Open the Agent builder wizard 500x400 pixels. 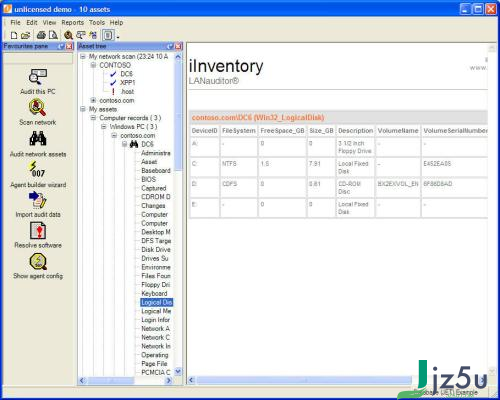tap(38, 169)
